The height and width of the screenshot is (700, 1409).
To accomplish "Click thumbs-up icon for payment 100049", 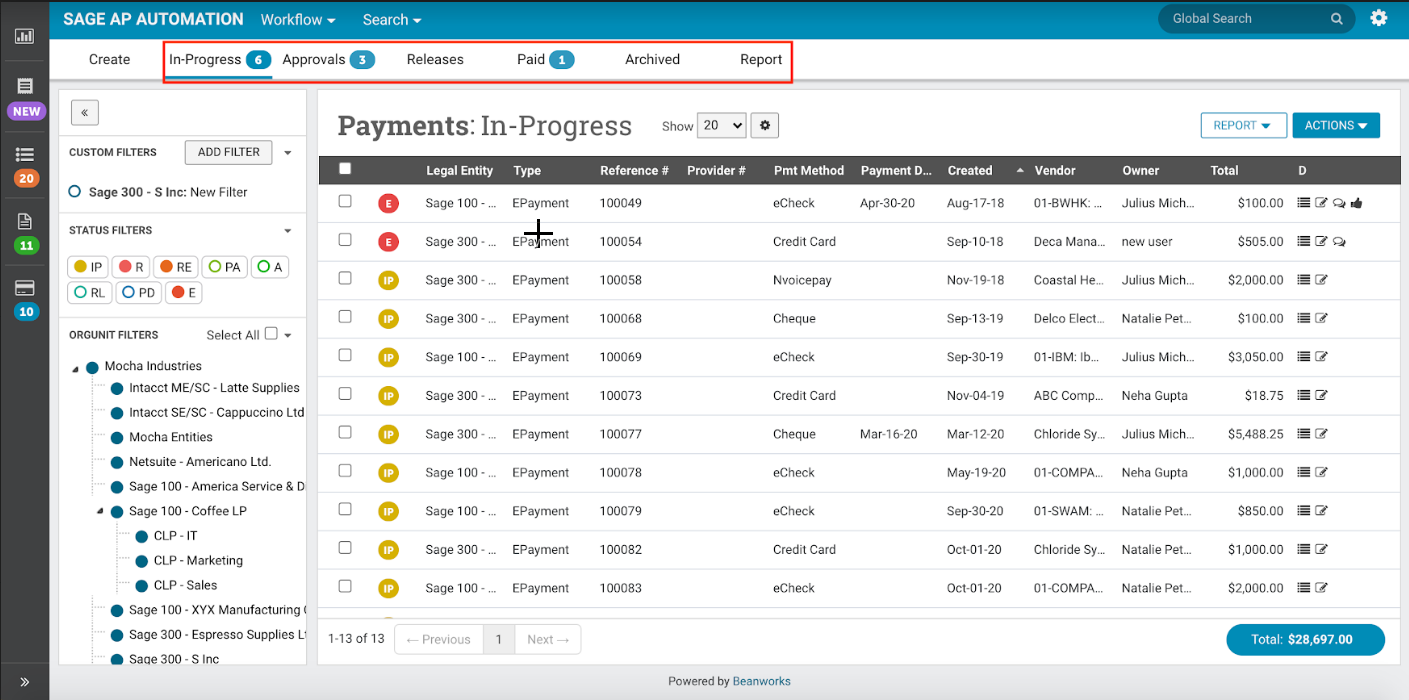I will [x=1357, y=203].
